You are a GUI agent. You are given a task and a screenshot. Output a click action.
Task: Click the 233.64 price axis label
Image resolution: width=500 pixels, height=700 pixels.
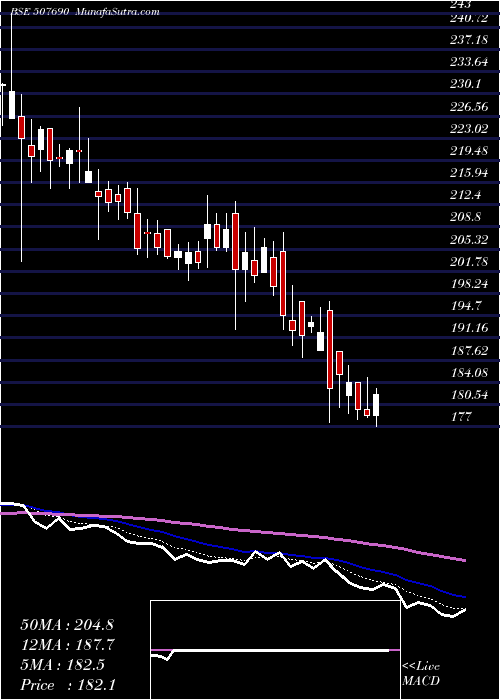click(468, 62)
